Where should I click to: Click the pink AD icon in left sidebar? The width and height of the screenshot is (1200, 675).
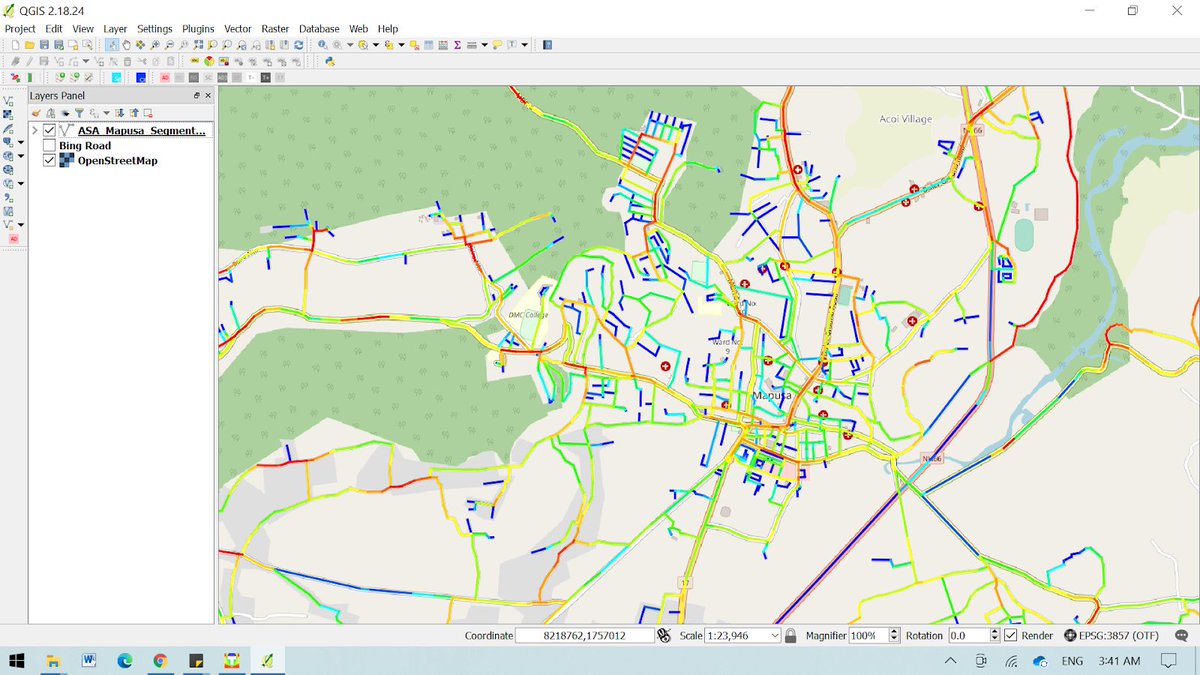tap(14, 239)
